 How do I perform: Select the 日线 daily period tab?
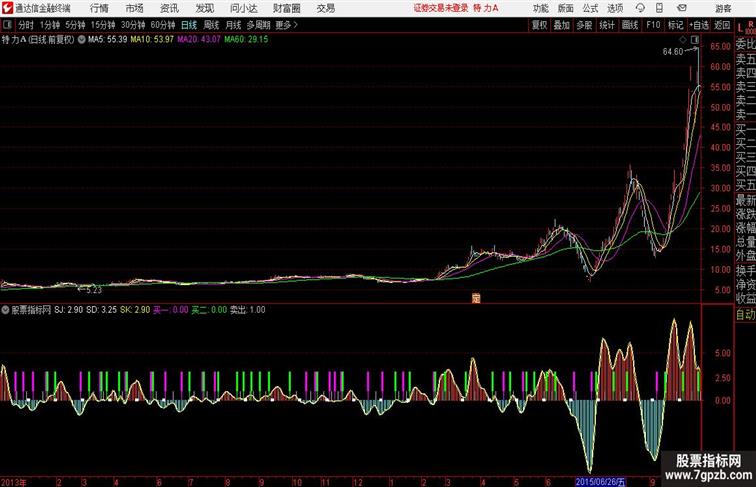point(189,25)
